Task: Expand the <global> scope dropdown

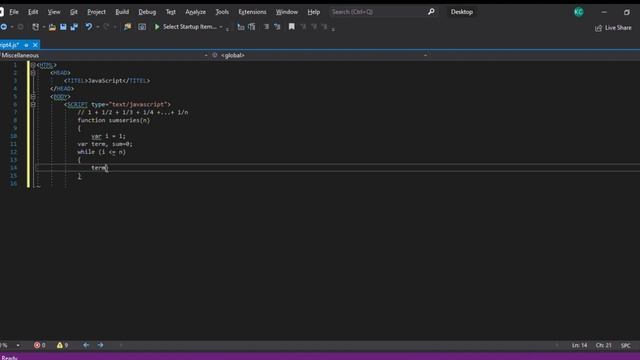Action: click(425, 55)
